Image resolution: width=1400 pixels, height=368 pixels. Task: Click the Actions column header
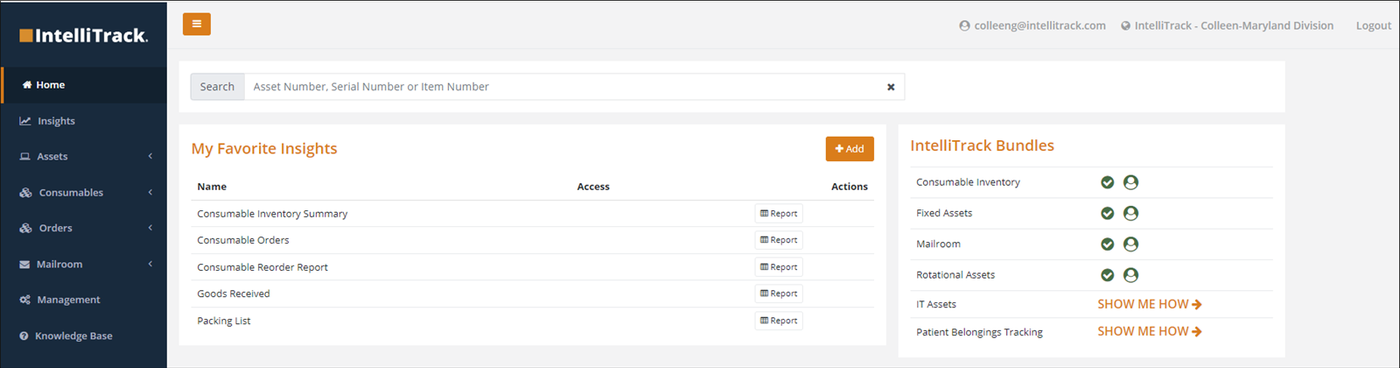pos(849,187)
